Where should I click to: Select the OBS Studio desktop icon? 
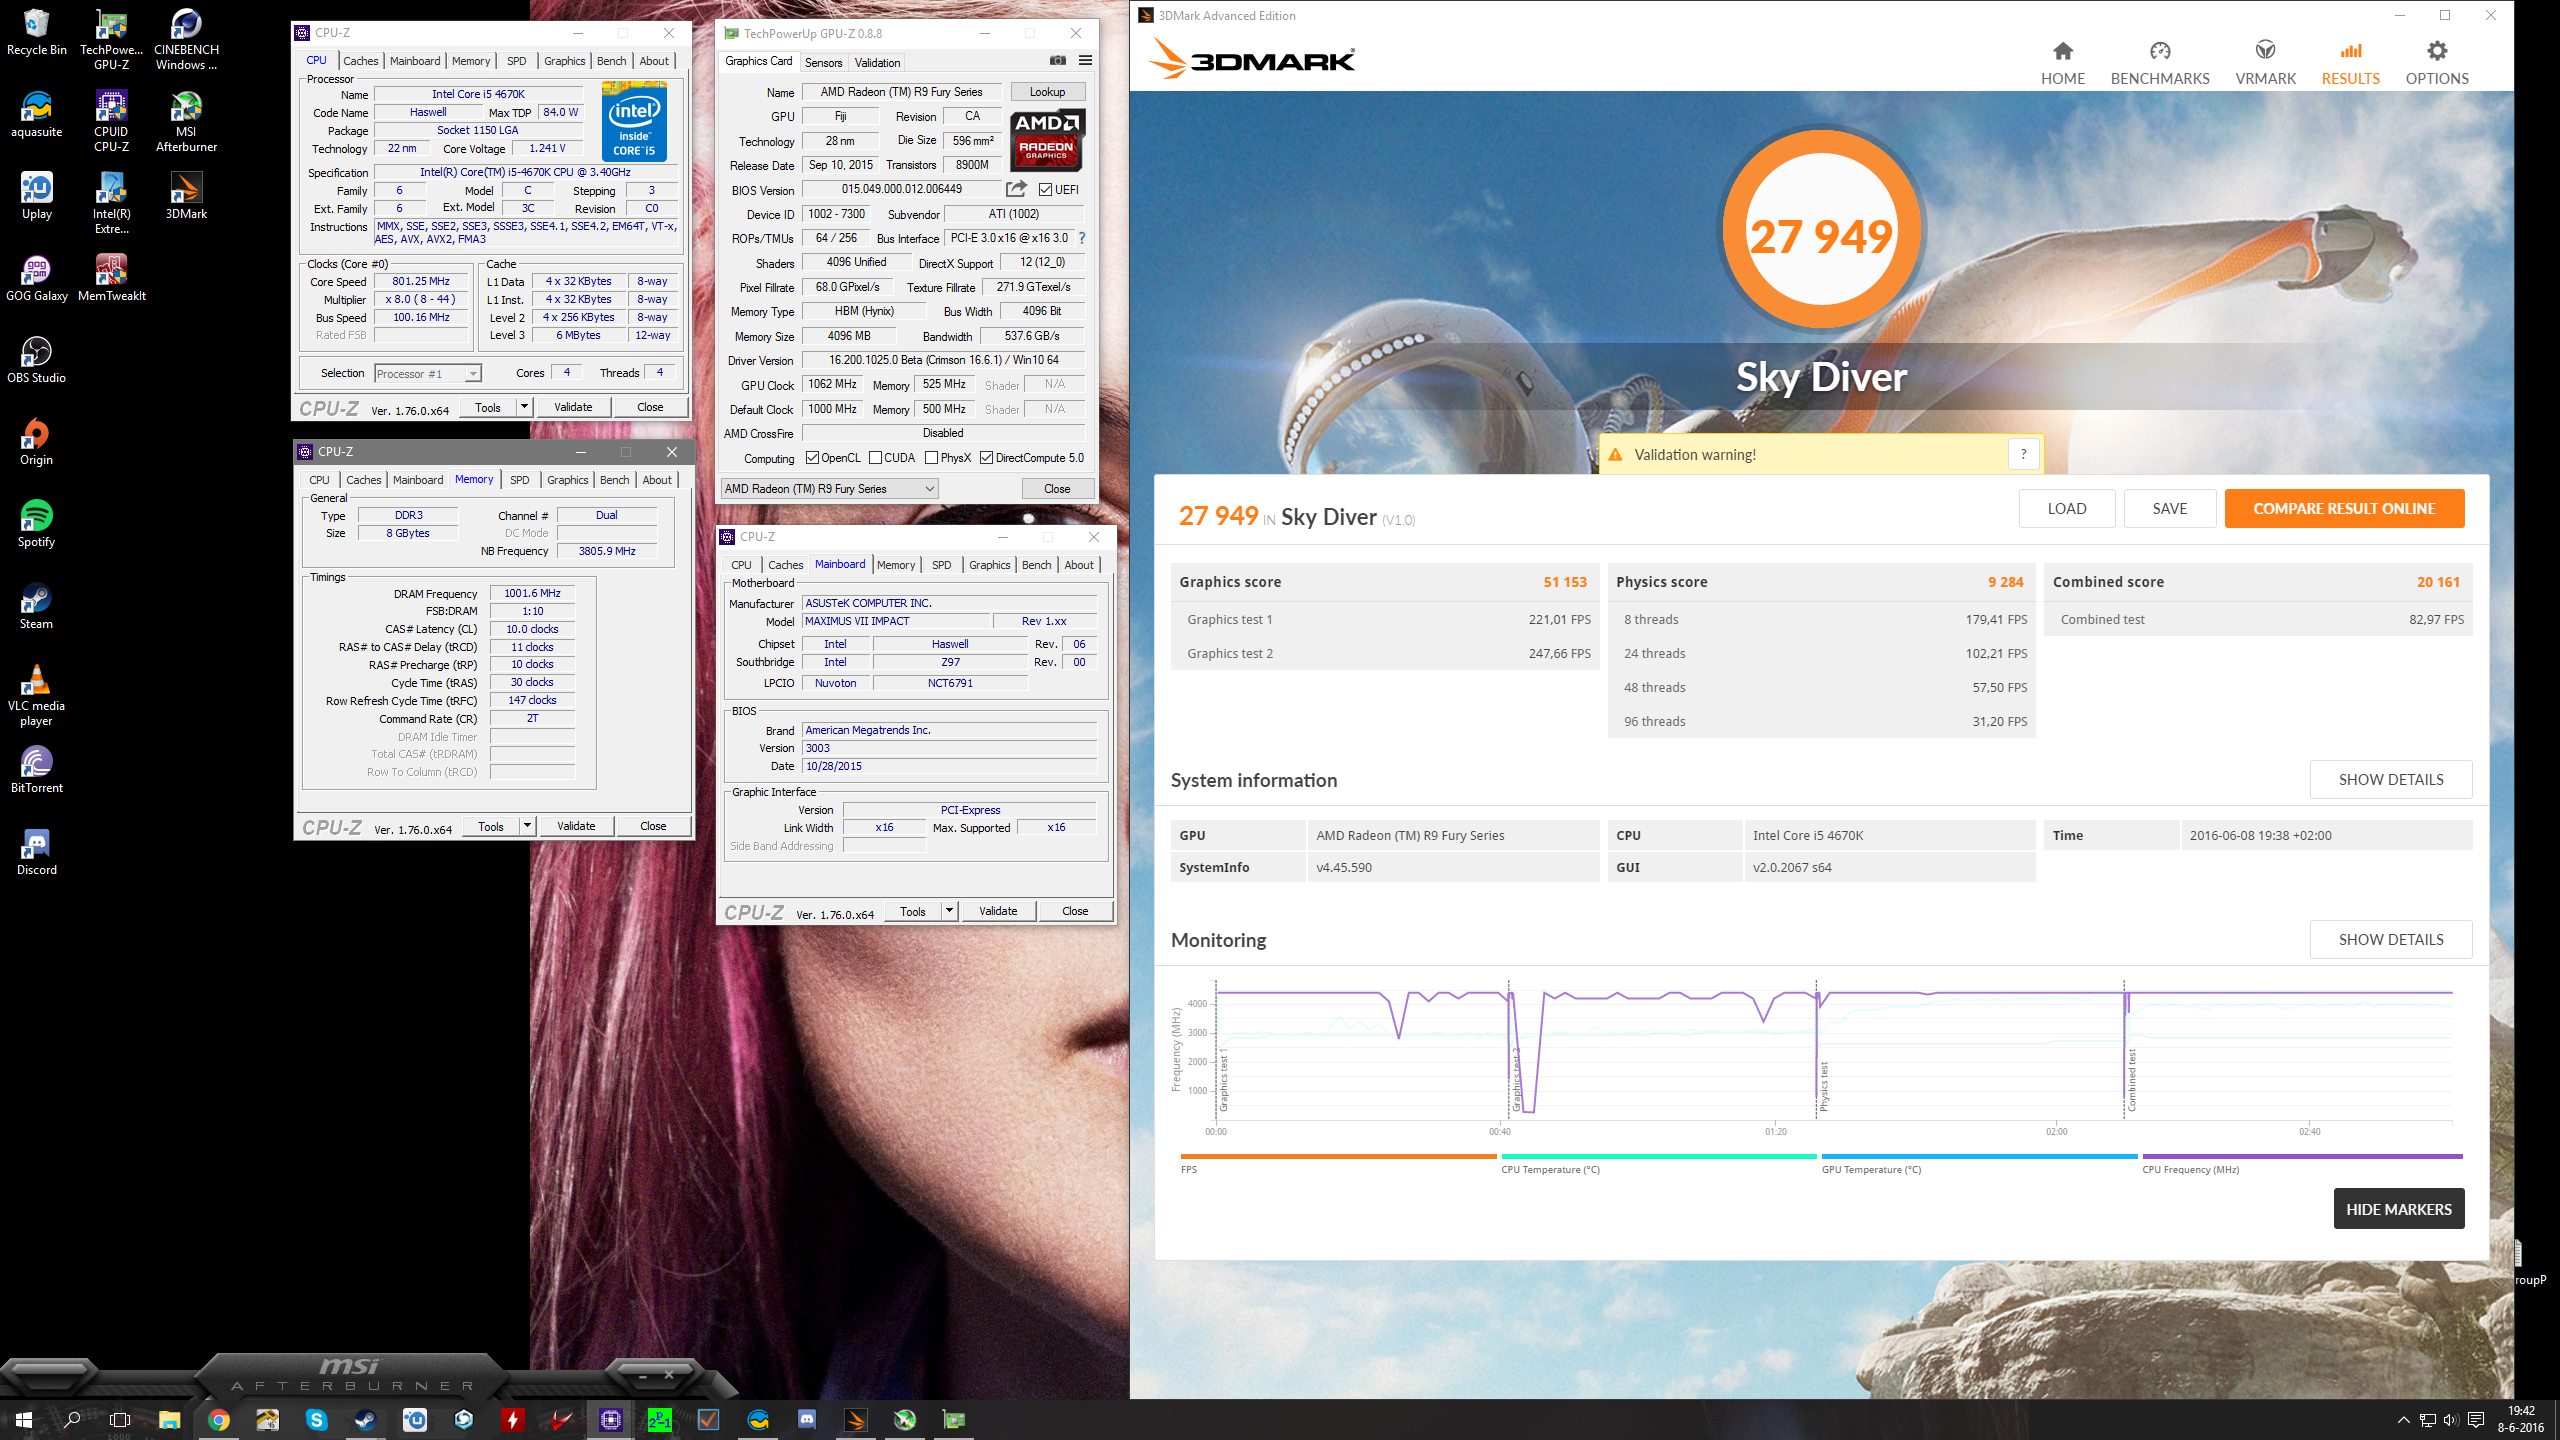click(36, 360)
